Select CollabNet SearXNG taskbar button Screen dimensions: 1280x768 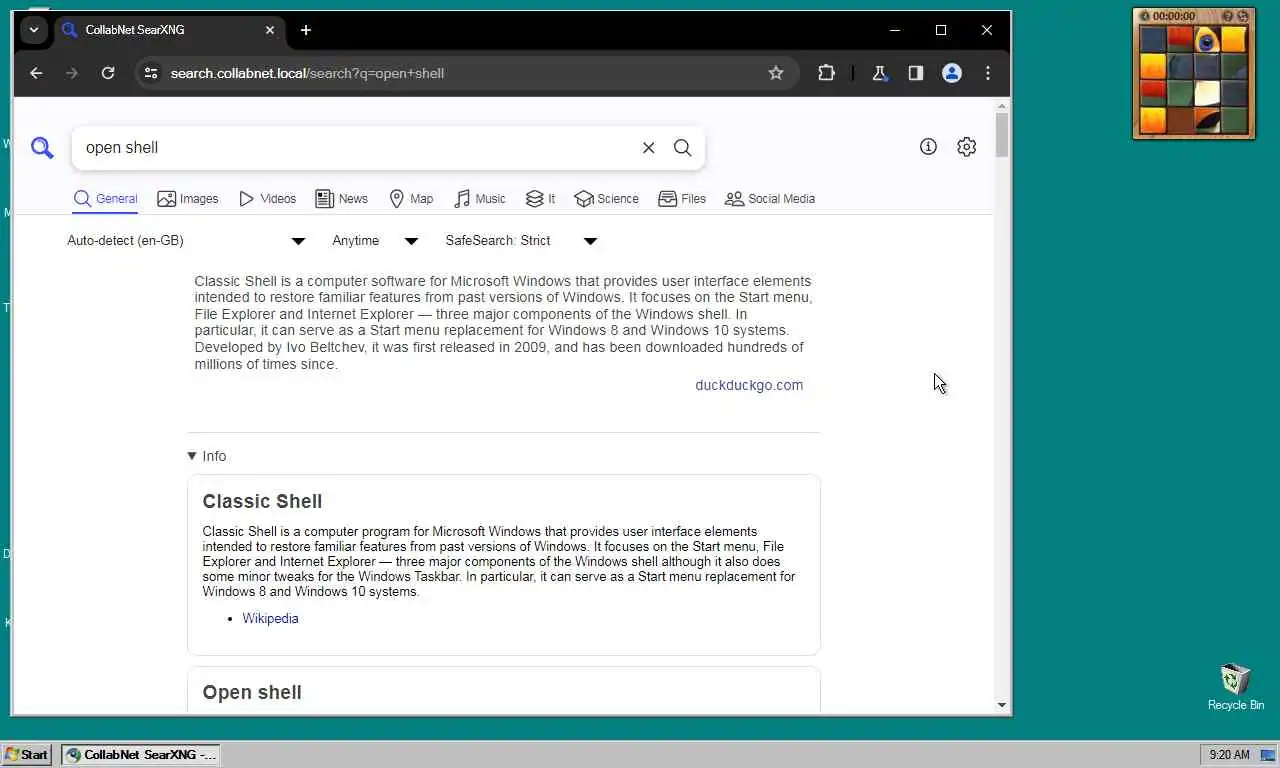[x=140, y=755]
